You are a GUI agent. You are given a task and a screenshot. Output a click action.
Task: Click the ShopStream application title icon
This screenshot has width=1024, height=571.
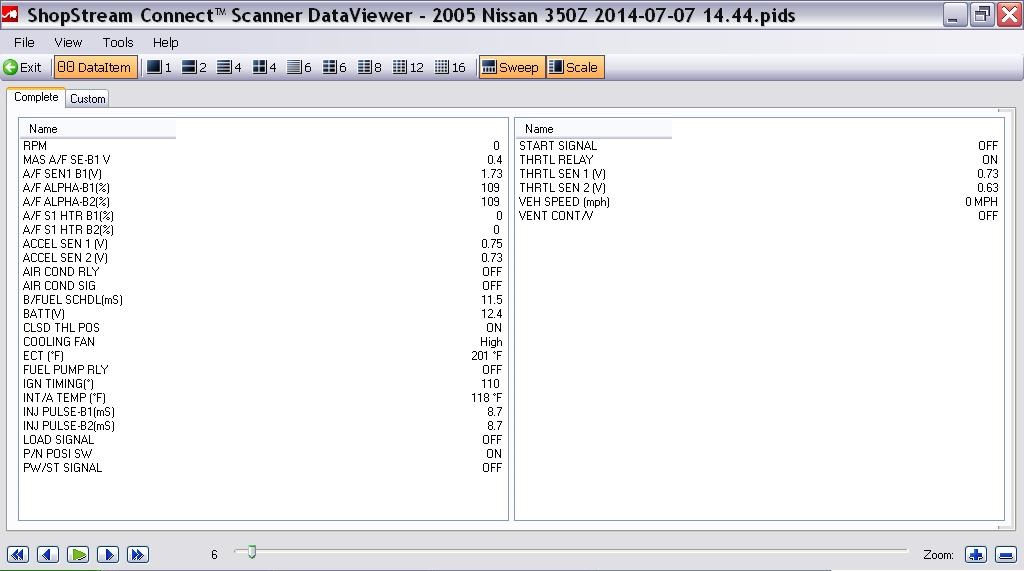pyautogui.click(x=10, y=14)
